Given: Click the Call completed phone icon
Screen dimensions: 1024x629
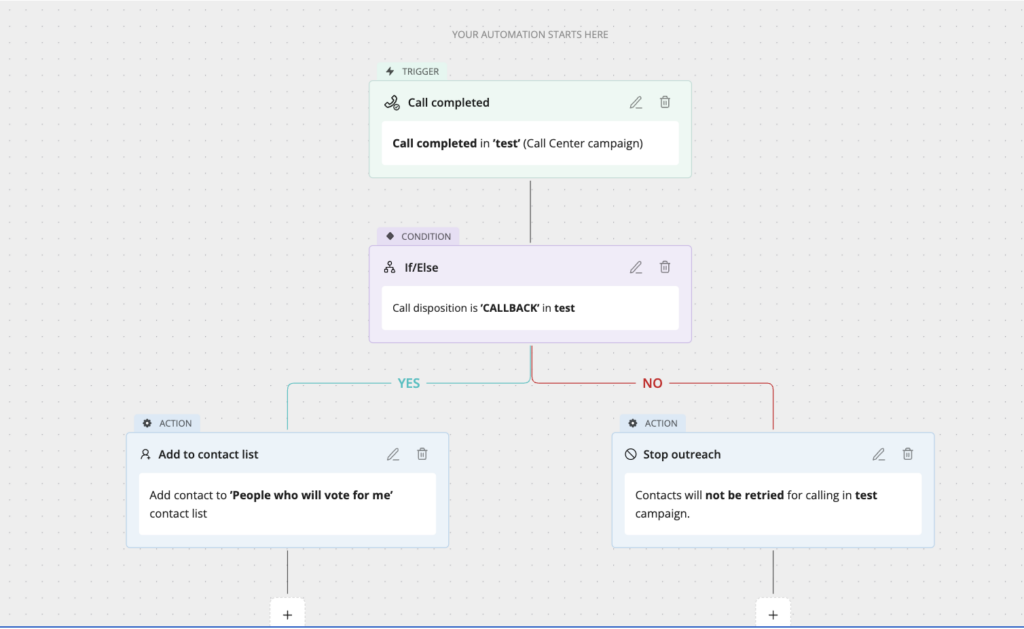Looking at the screenshot, I should [392, 103].
